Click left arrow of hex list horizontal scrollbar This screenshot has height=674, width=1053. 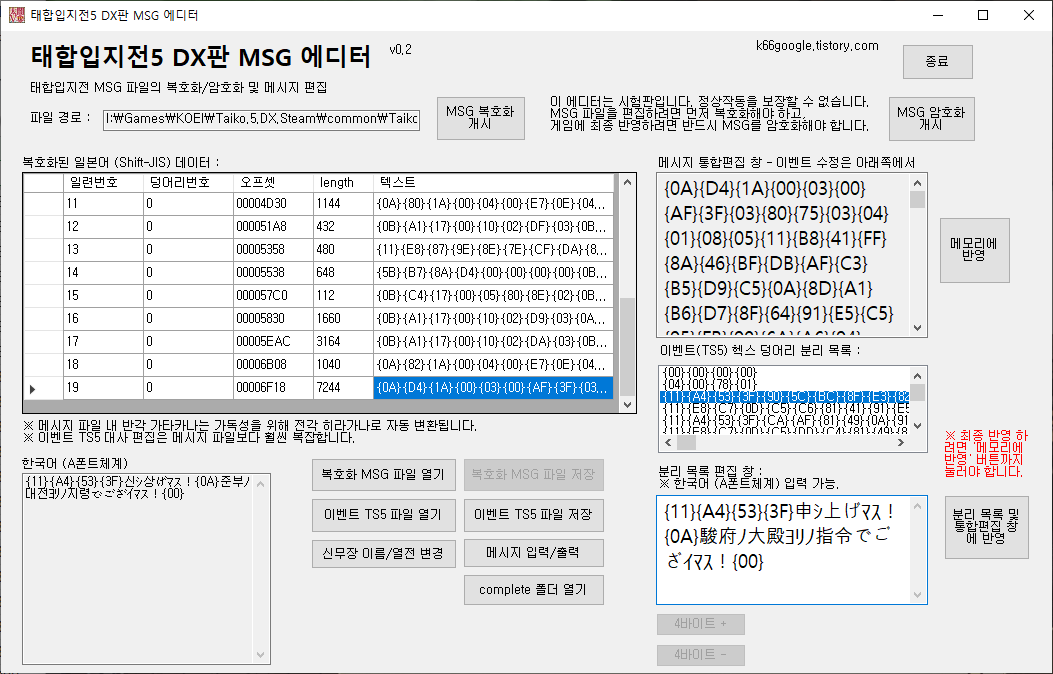point(668,442)
